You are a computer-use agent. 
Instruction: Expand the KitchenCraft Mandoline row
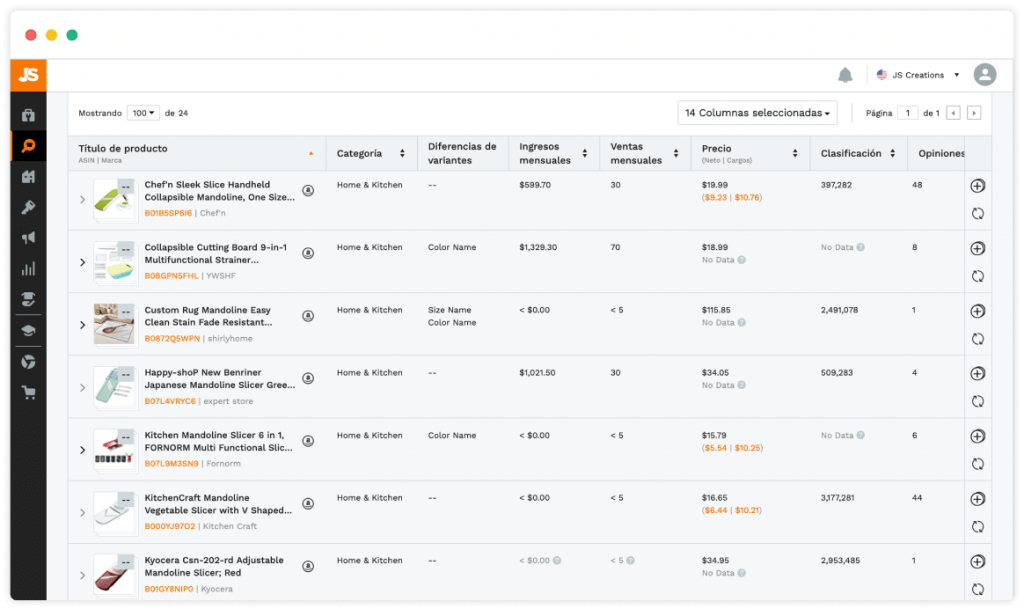[82, 513]
